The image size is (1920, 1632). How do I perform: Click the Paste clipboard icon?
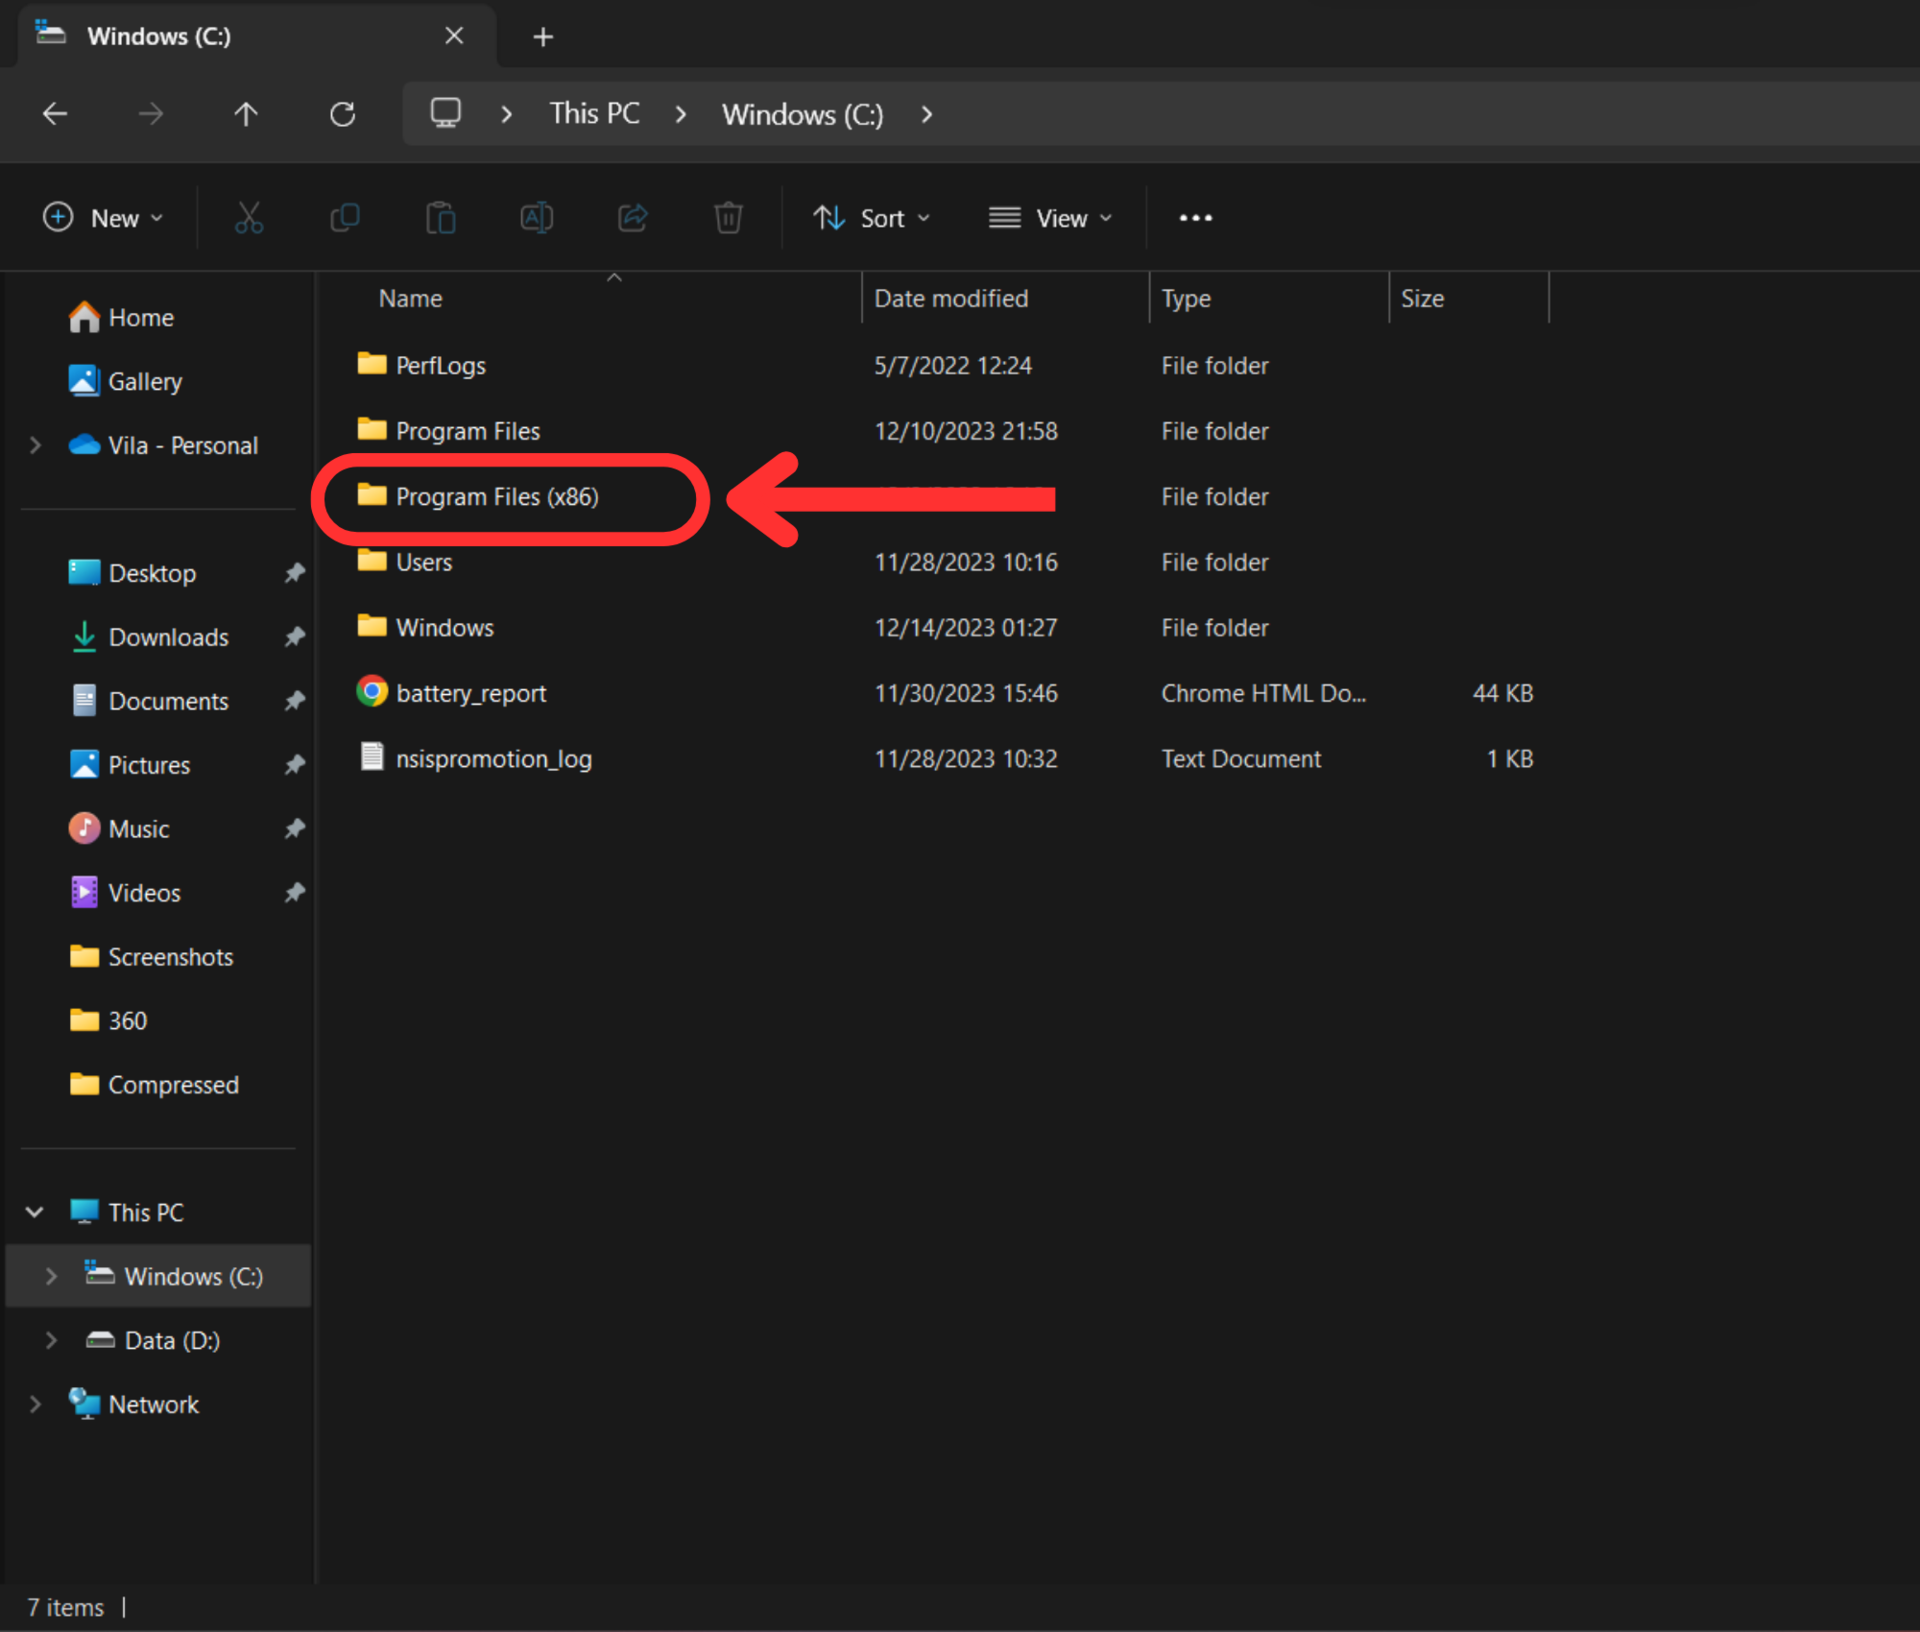(440, 217)
